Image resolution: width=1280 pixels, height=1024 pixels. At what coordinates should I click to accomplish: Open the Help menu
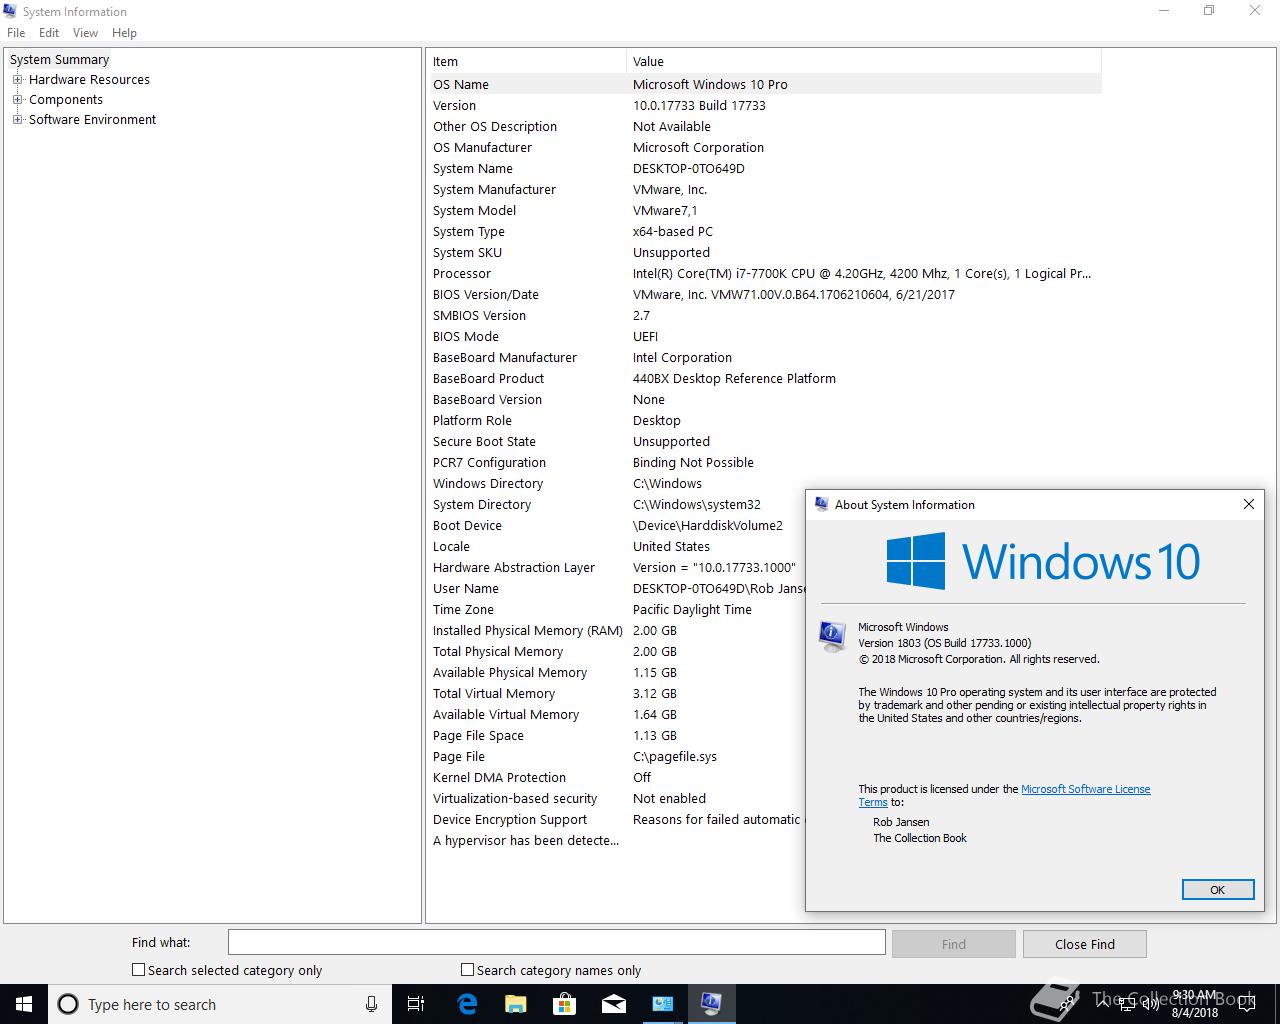click(x=124, y=32)
